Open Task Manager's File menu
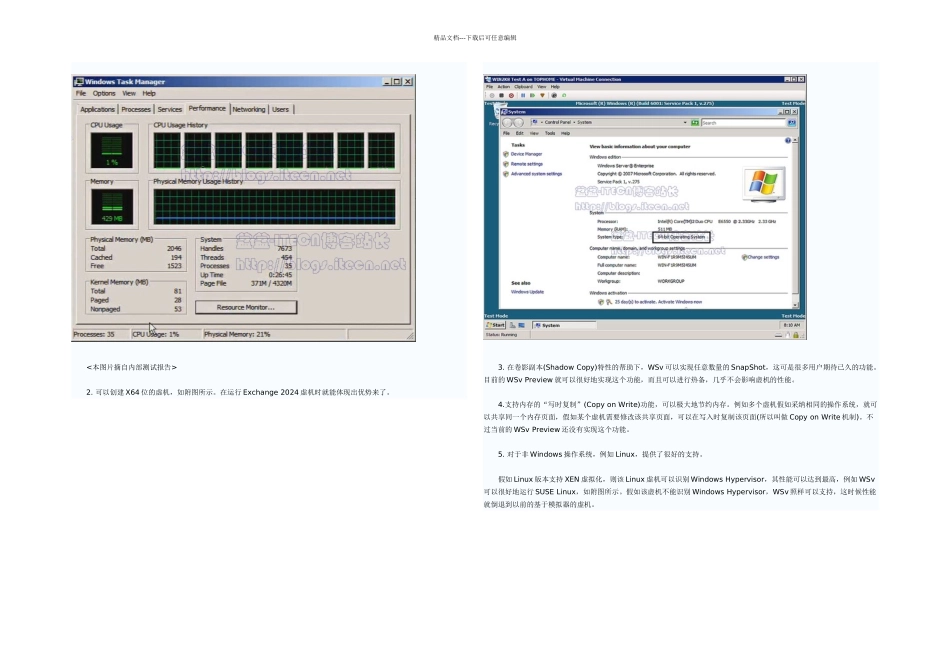The image size is (950, 672). tap(81, 93)
